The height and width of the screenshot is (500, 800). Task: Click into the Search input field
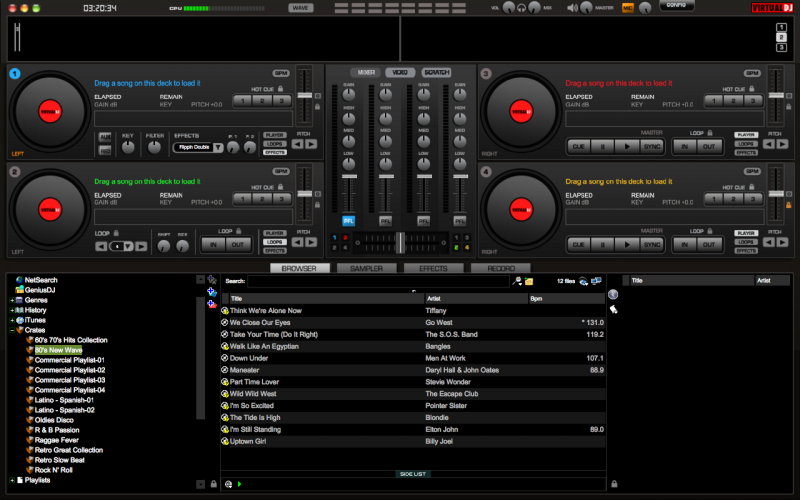tap(378, 281)
